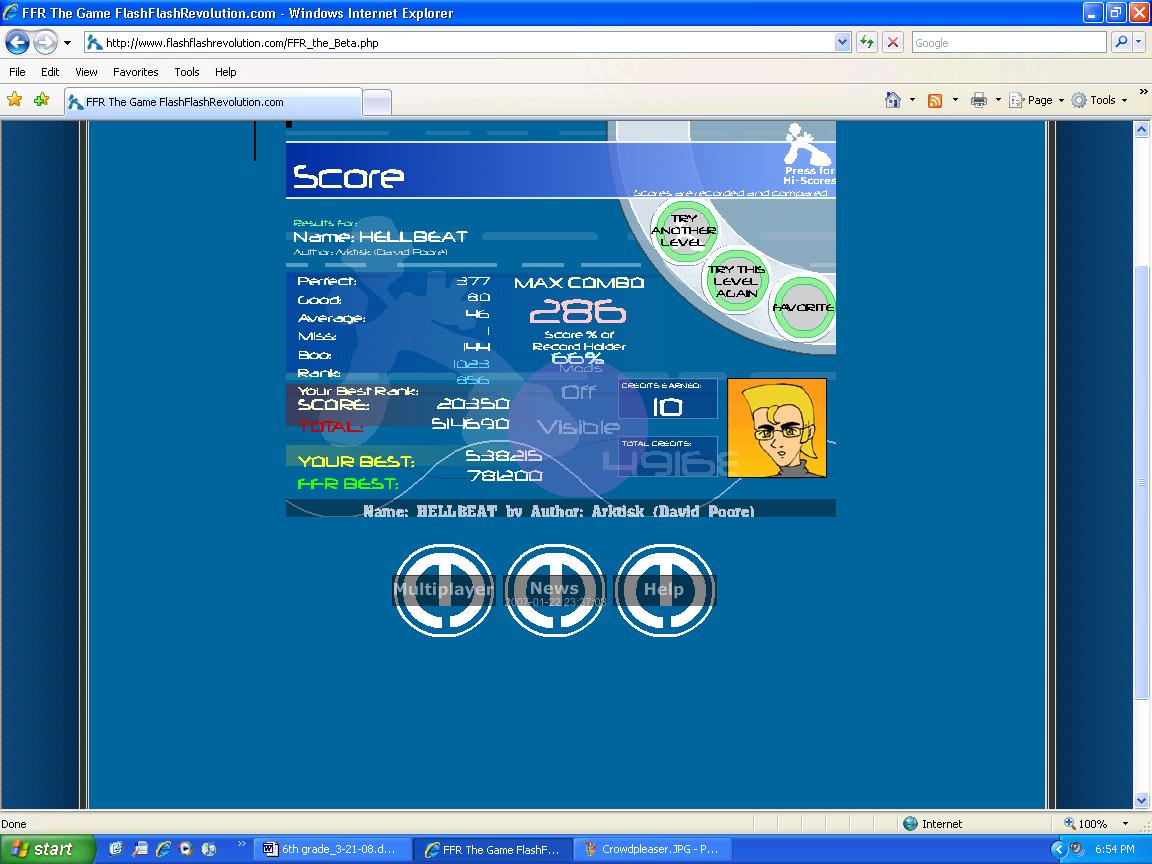Click the Try Another Level button

point(683,231)
